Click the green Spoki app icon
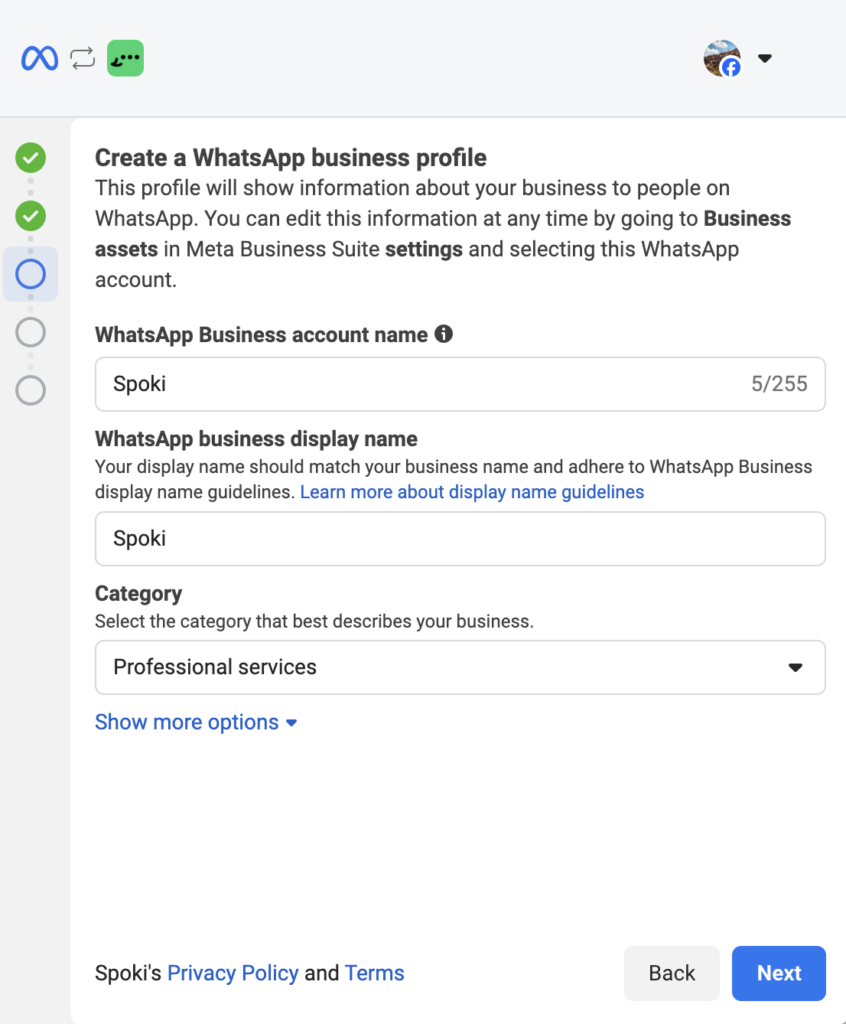Viewport: 846px width, 1024px height. tap(125, 59)
